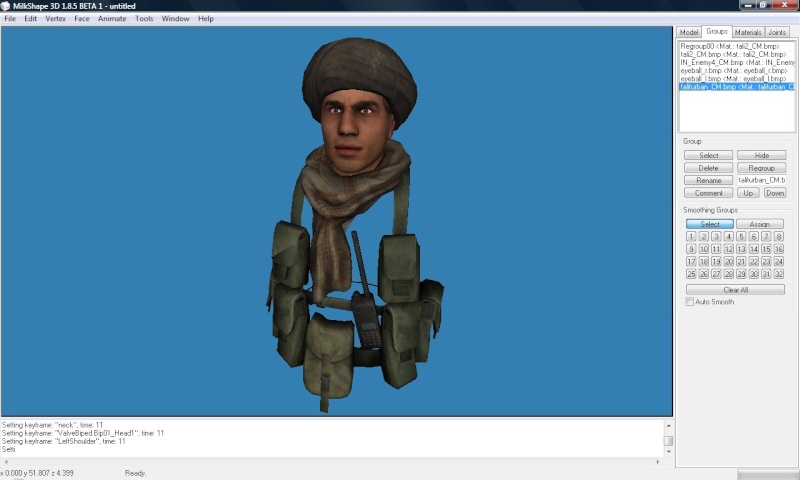The image size is (800, 480).
Task: Click message log scroll down arrow
Action: 668,452
